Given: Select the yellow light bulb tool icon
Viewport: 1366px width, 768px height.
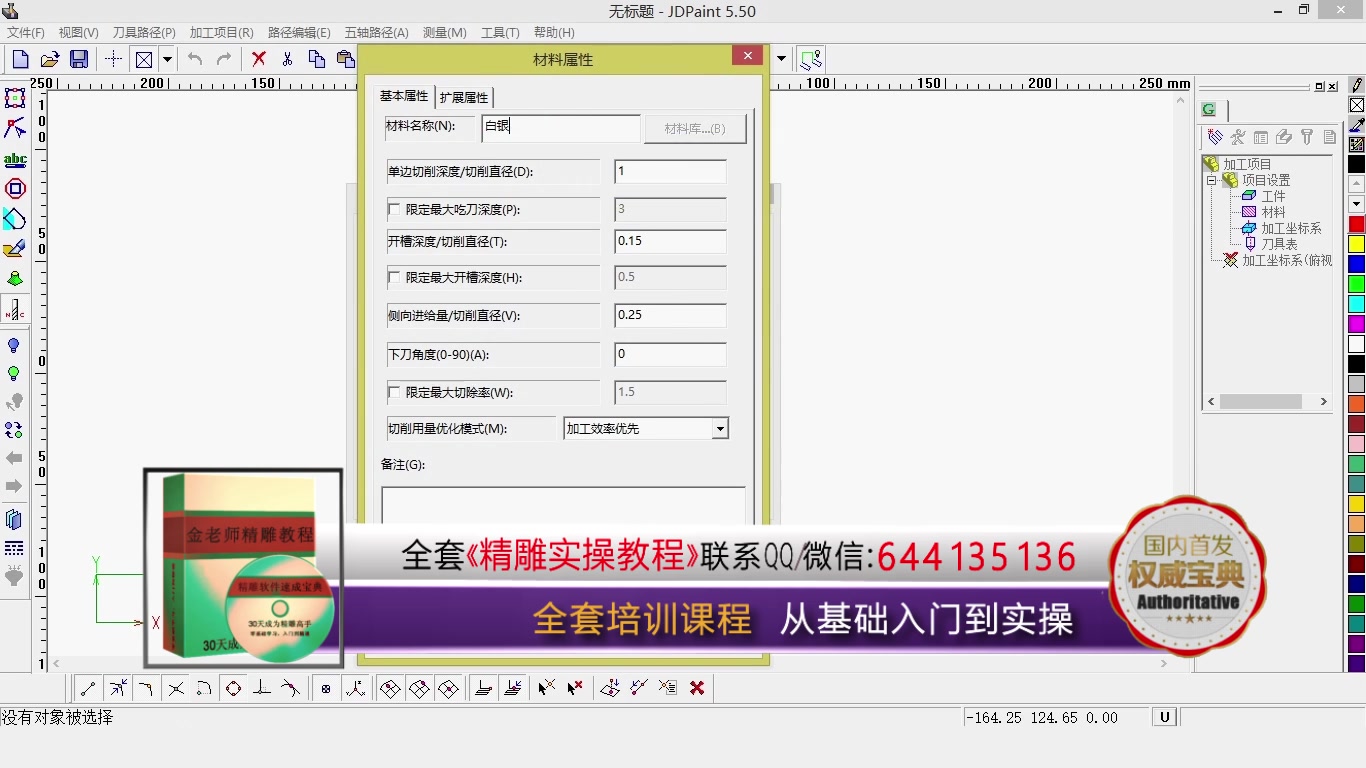Looking at the screenshot, I should tap(14, 345).
